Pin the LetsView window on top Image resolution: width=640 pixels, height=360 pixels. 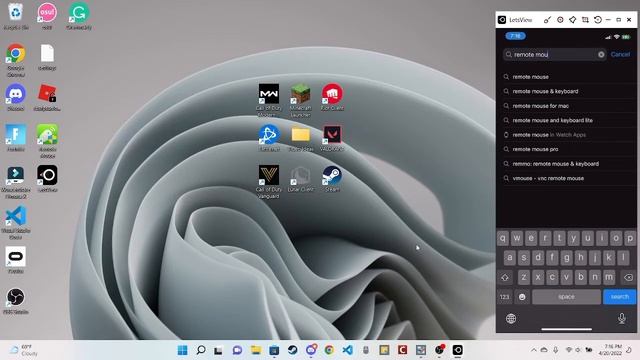(573, 20)
